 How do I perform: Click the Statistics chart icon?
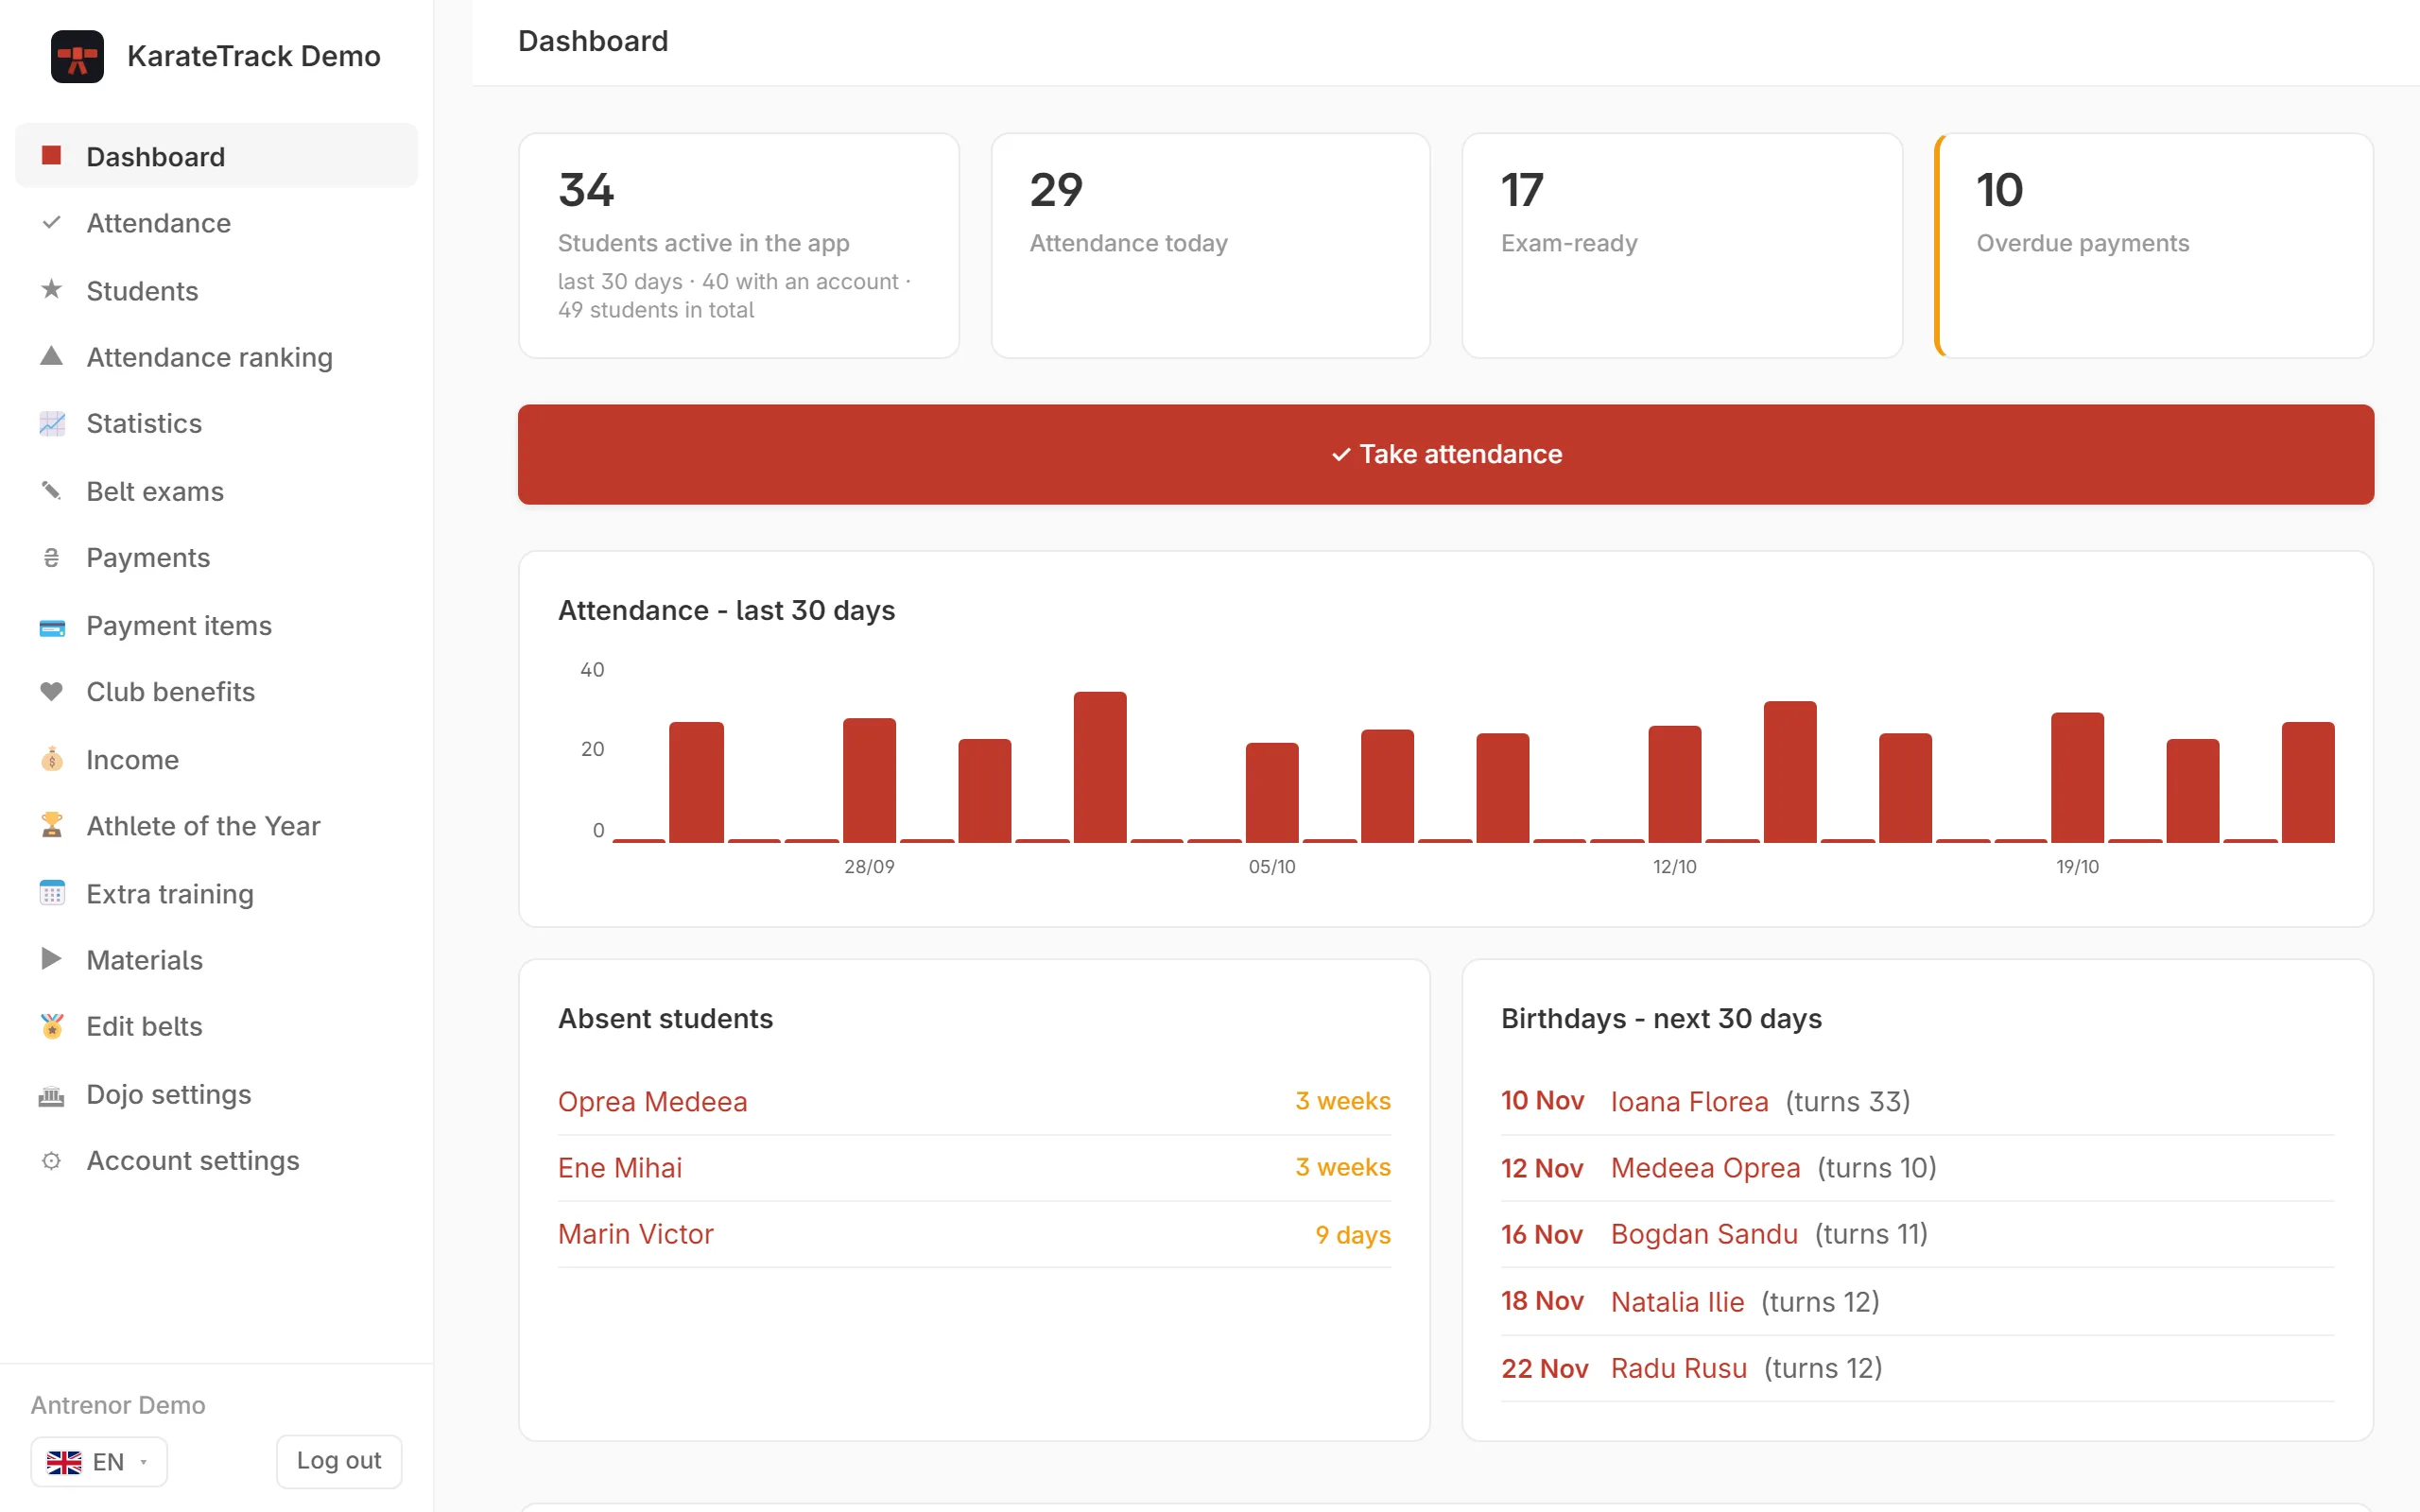tap(51, 423)
